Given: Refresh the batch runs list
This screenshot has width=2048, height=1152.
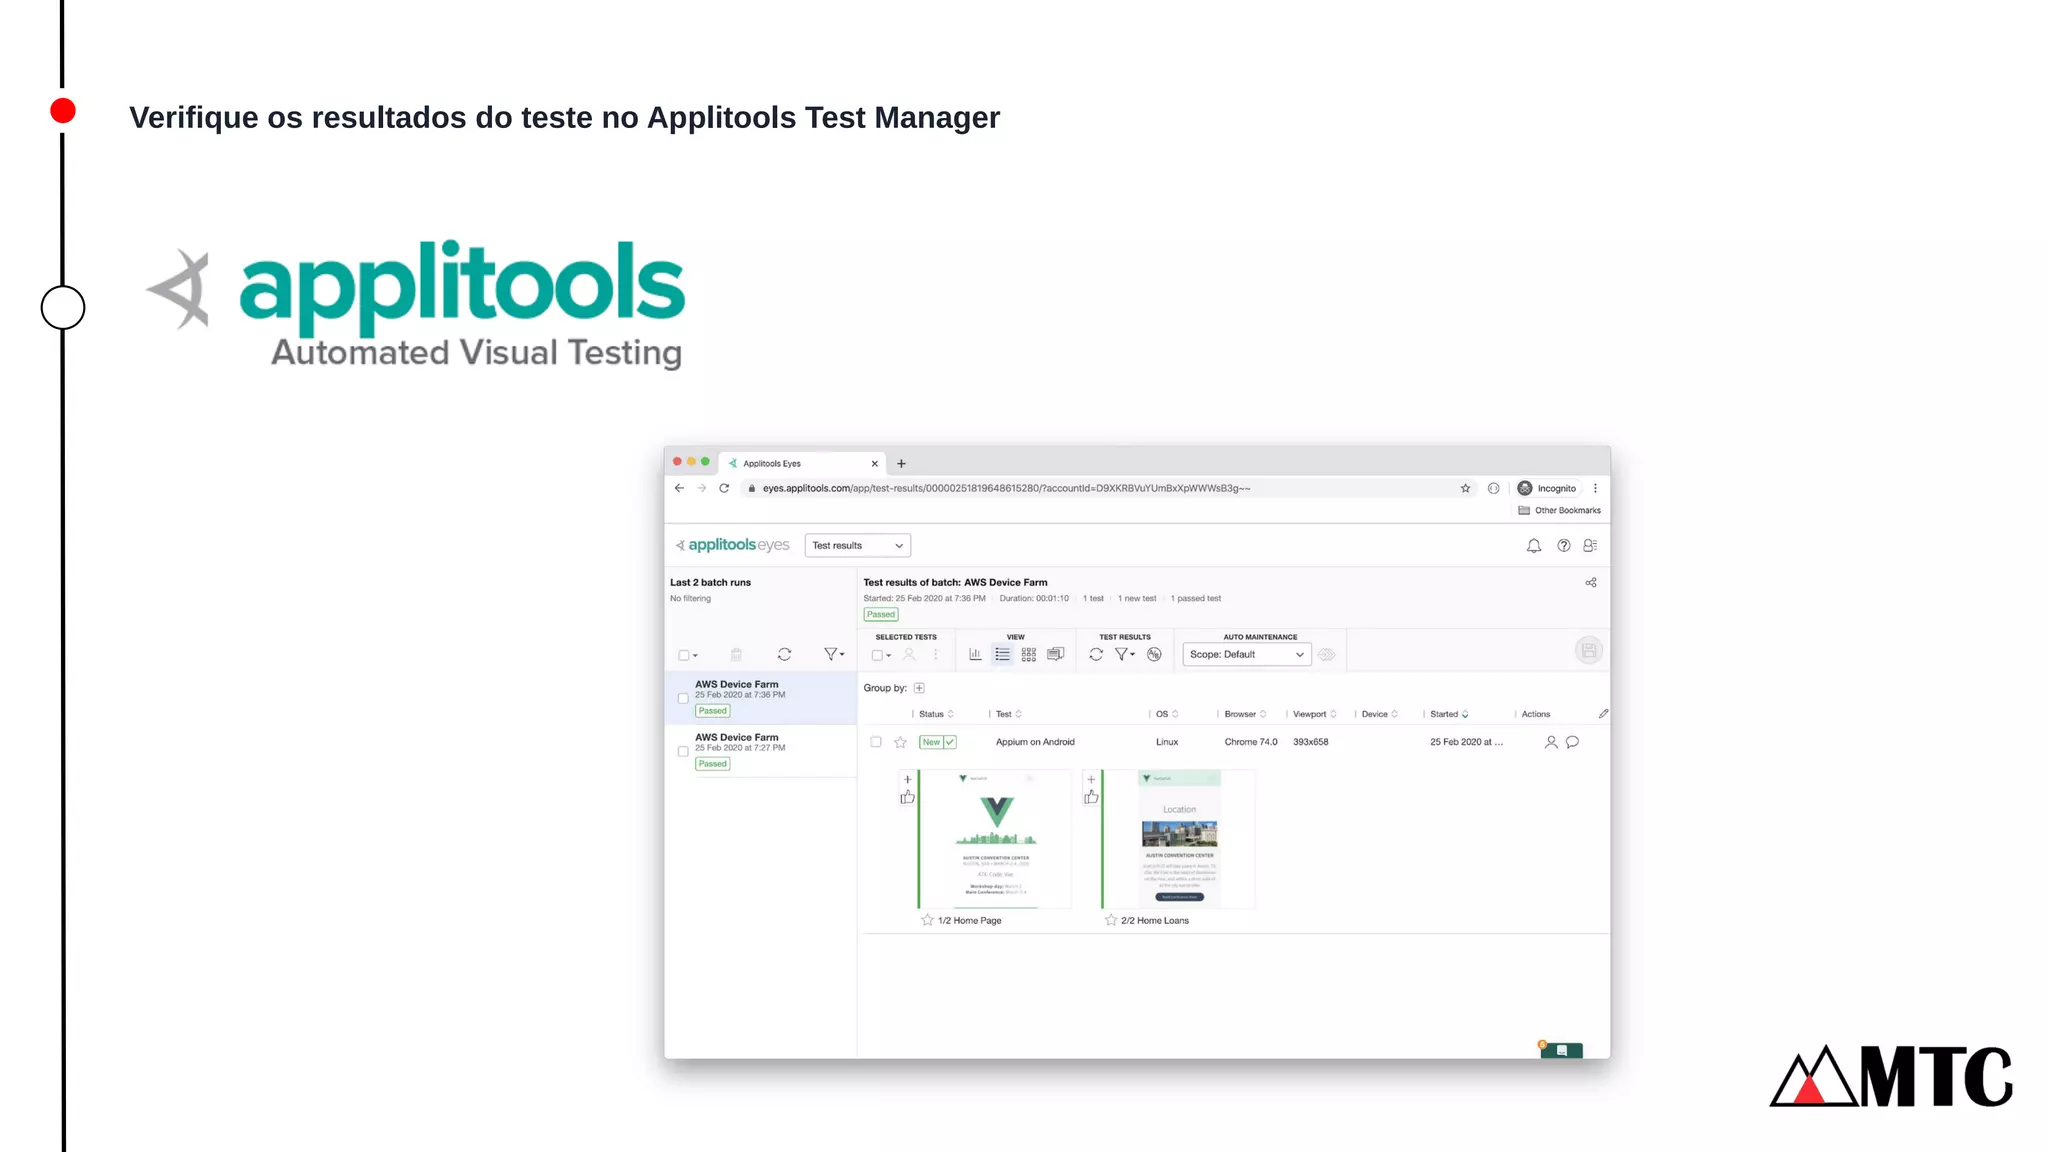Looking at the screenshot, I should 784,655.
